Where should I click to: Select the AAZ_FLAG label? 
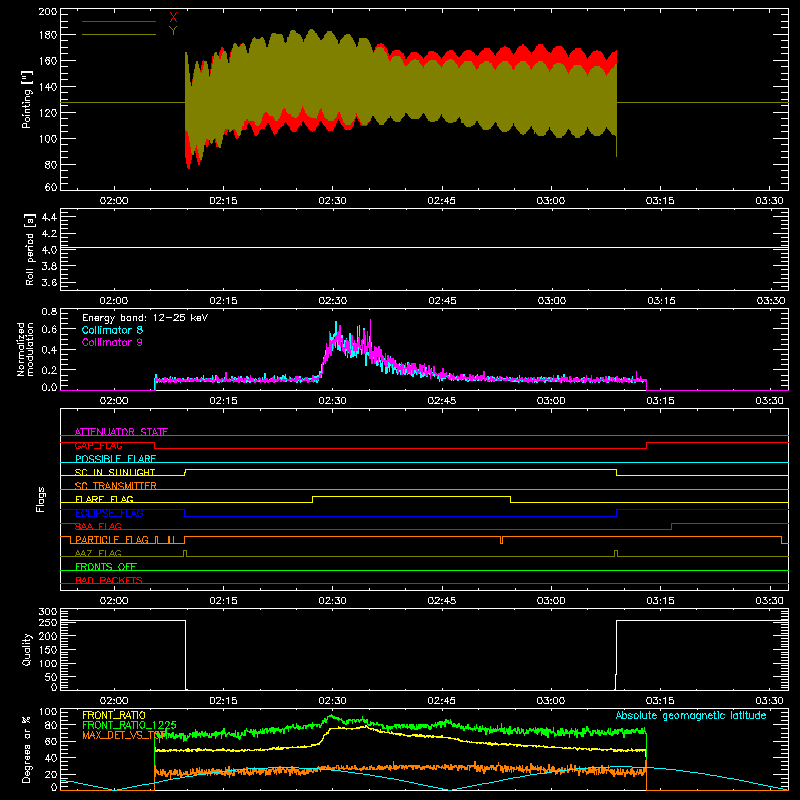98,553
